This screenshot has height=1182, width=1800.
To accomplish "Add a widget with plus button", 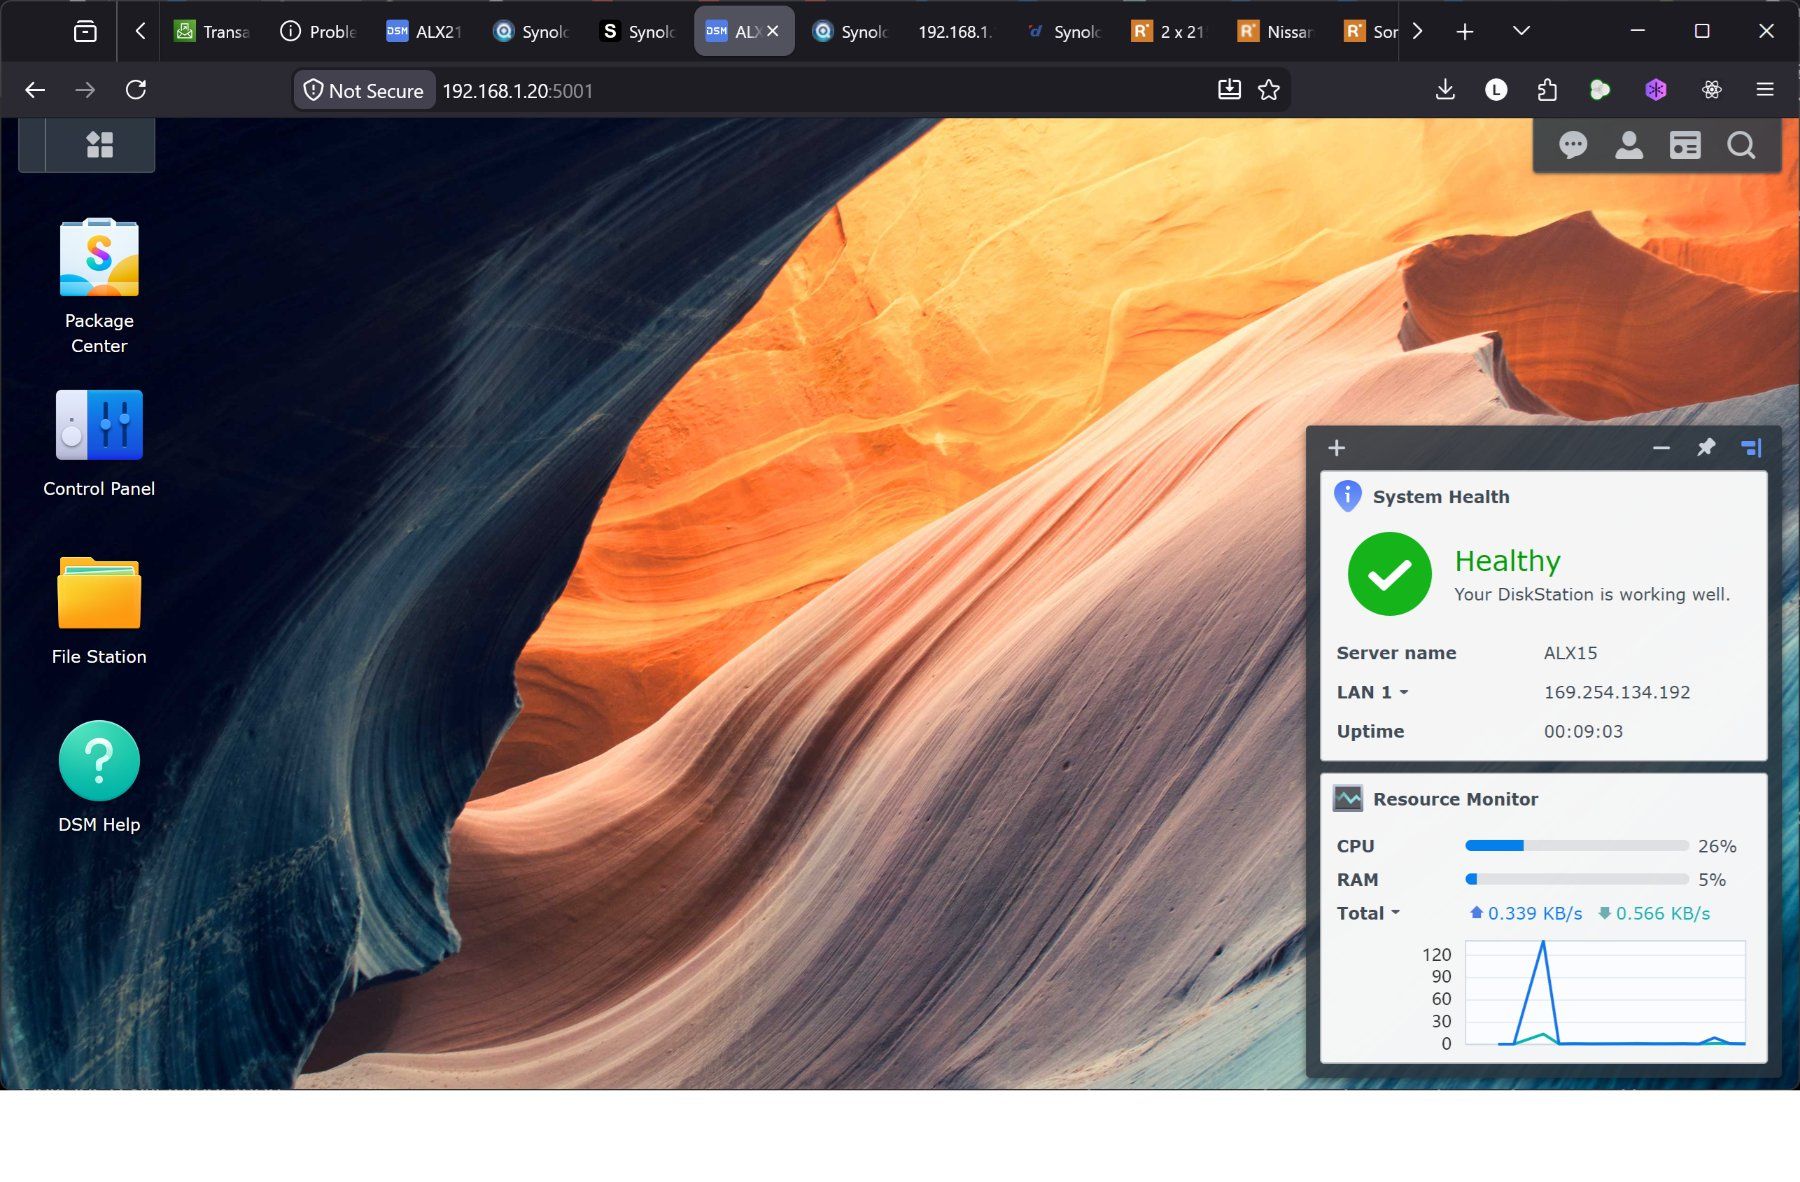I will coord(1337,447).
